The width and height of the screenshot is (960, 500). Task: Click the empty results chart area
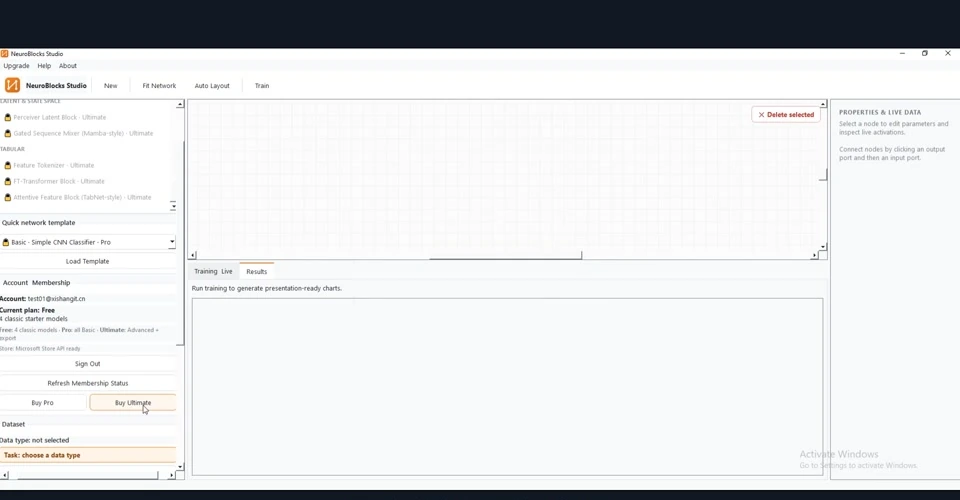tap(508, 387)
